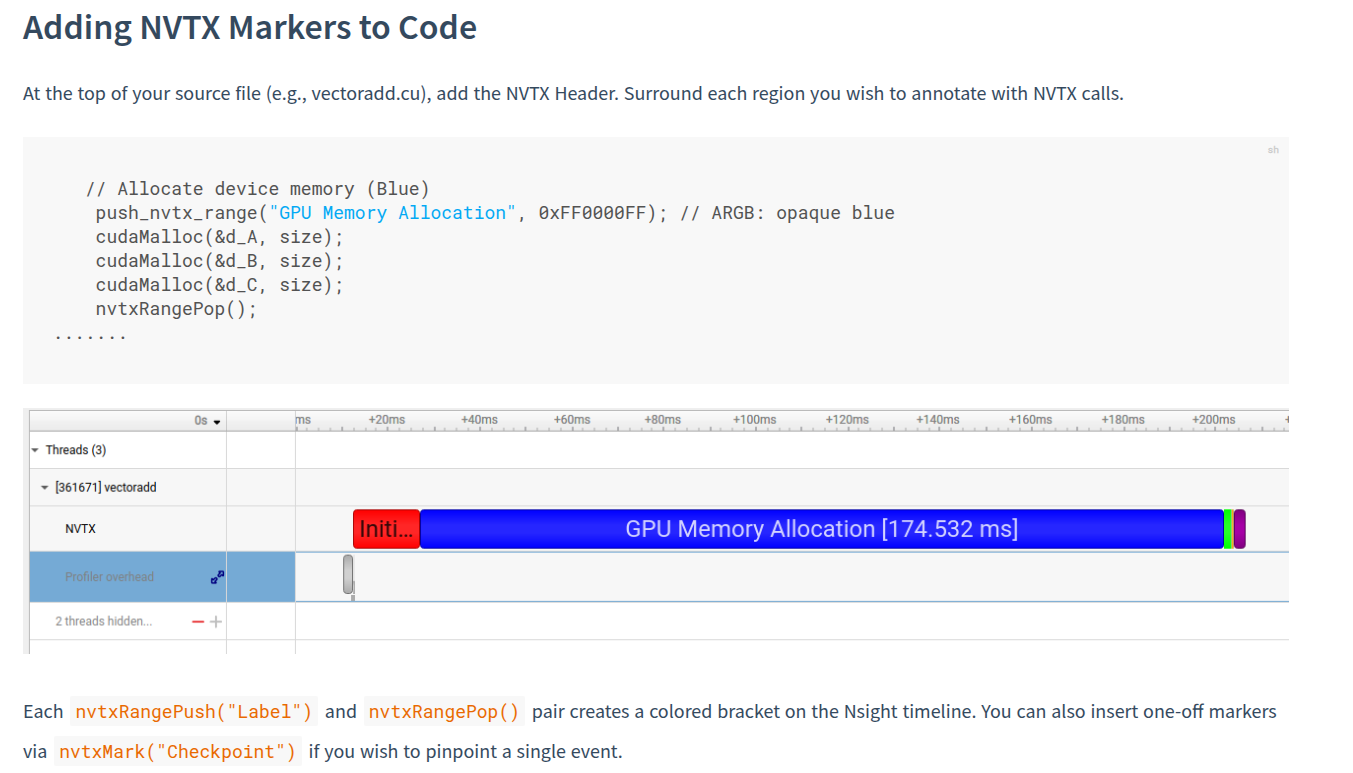Click the +200ms timeline tick label
Image resolution: width=1353 pixels, height=773 pixels.
1214,420
